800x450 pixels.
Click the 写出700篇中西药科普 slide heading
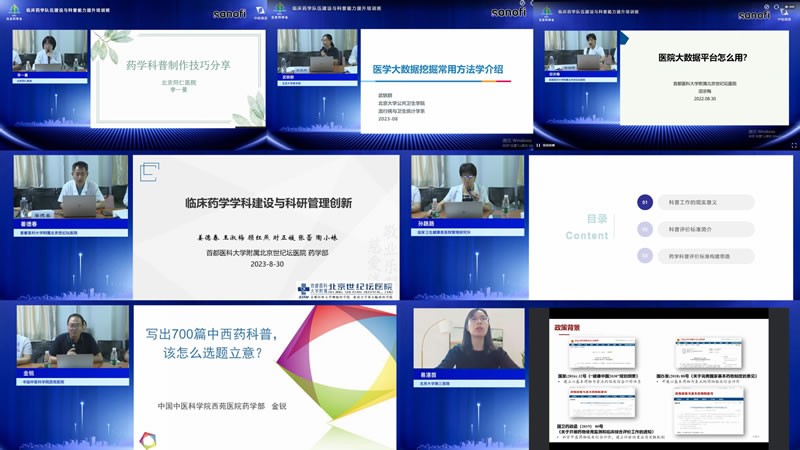pyautogui.click(x=212, y=343)
